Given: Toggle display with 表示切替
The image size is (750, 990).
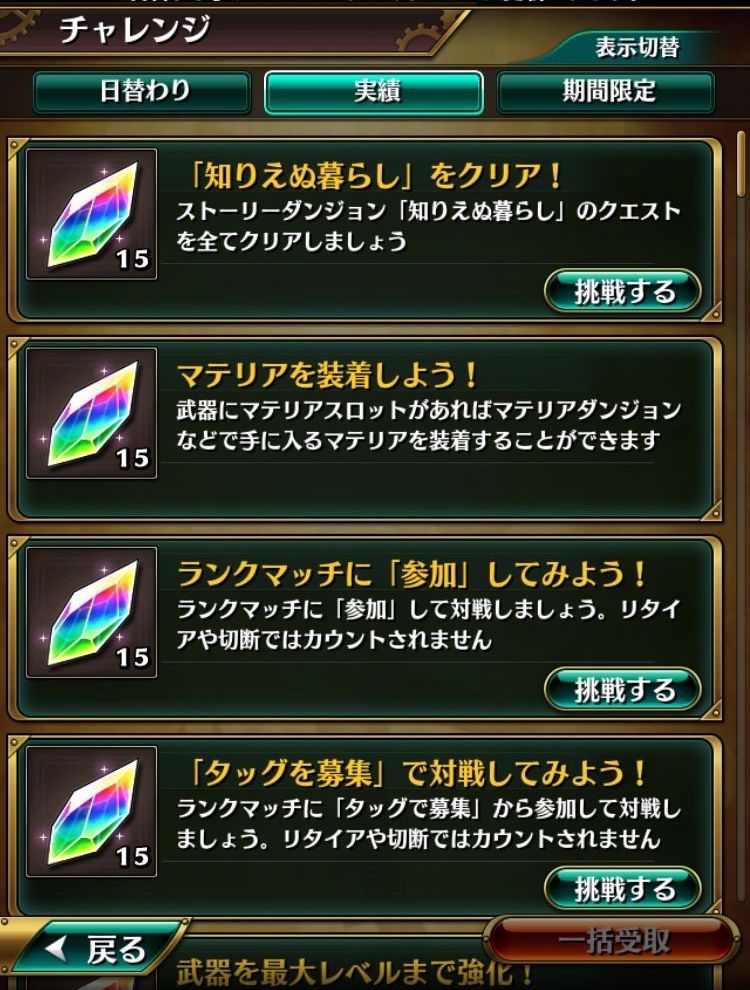Looking at the screenshot, I should (x=637, y=48).
